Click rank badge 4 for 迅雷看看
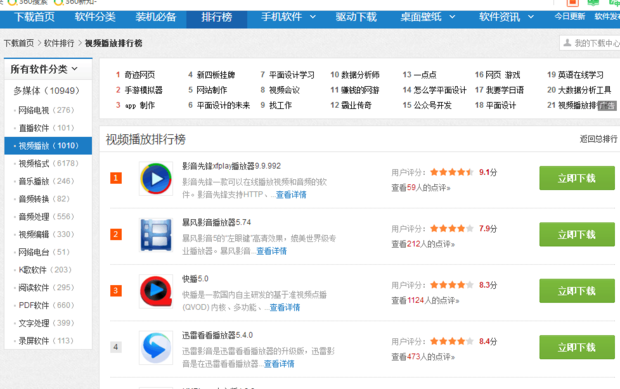The width and height of the screenshot is (620, 389). pyautogui.click(x=116, y=347)
